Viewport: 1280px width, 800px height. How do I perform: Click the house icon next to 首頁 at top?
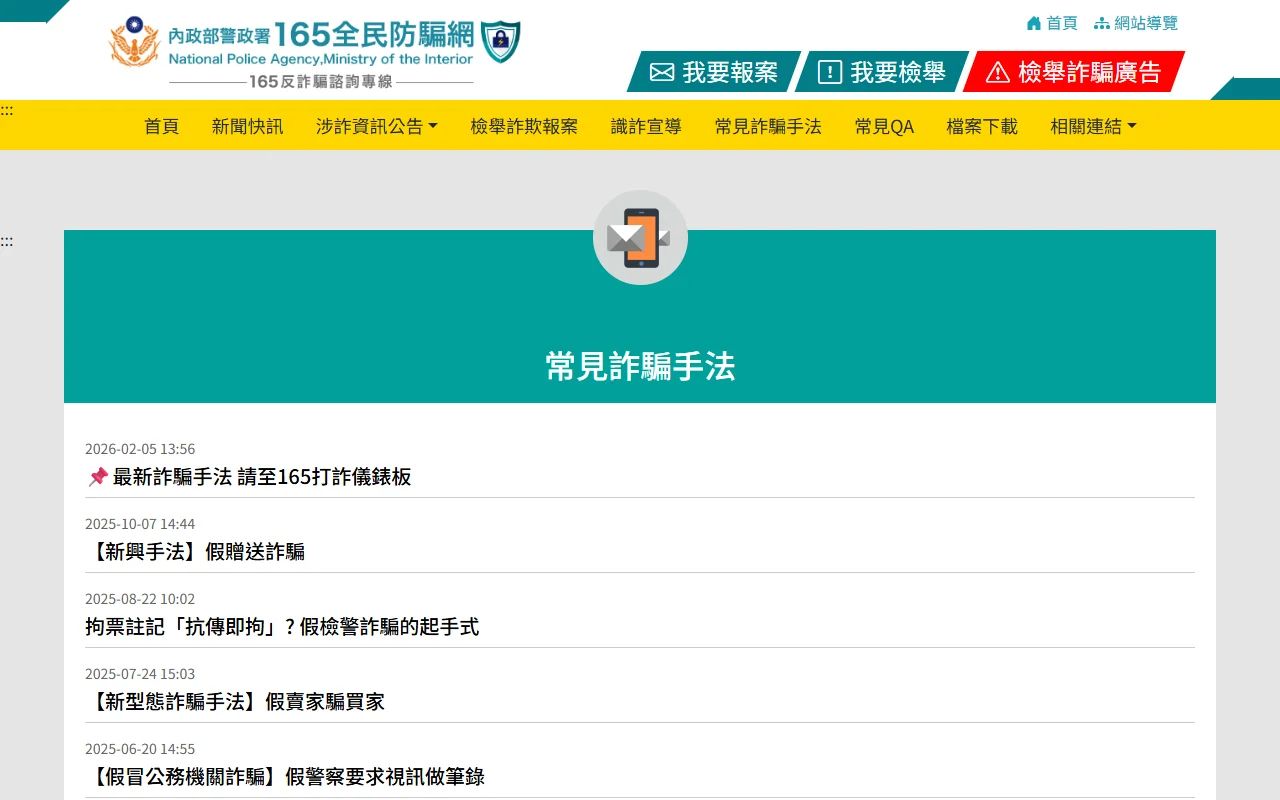pyautogui.click(x=1034, y=23)
